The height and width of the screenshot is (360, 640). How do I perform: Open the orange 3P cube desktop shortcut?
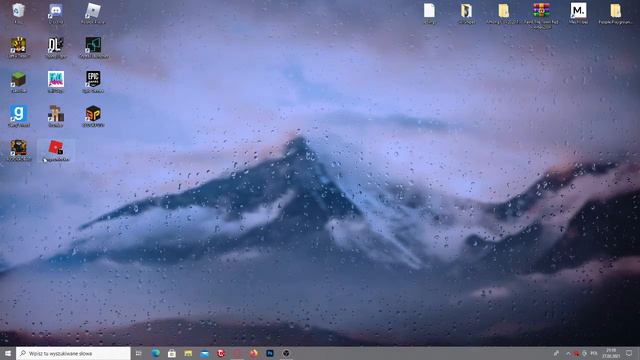(93, 113)
